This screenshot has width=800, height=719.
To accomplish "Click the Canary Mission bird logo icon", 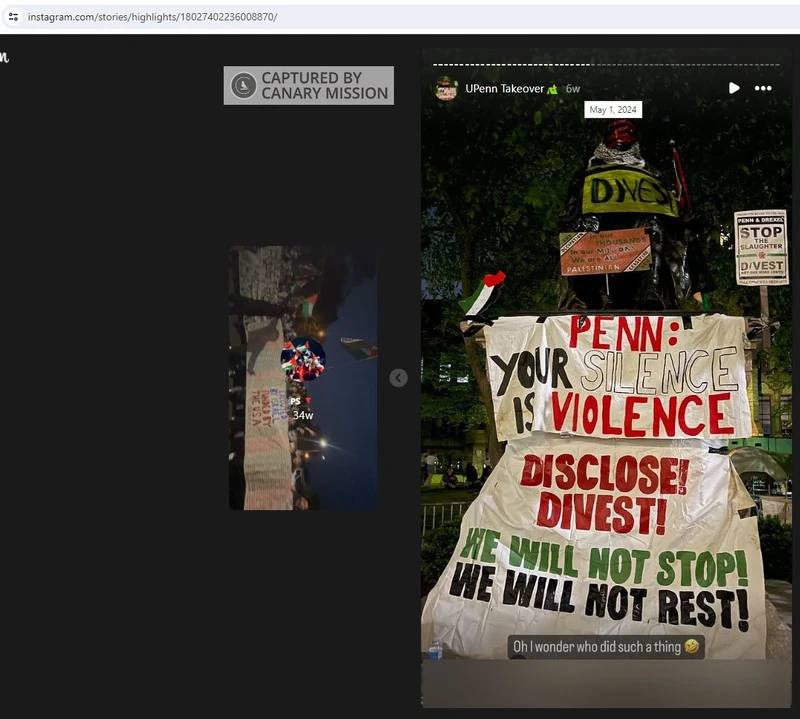I will tap(243, 86).
